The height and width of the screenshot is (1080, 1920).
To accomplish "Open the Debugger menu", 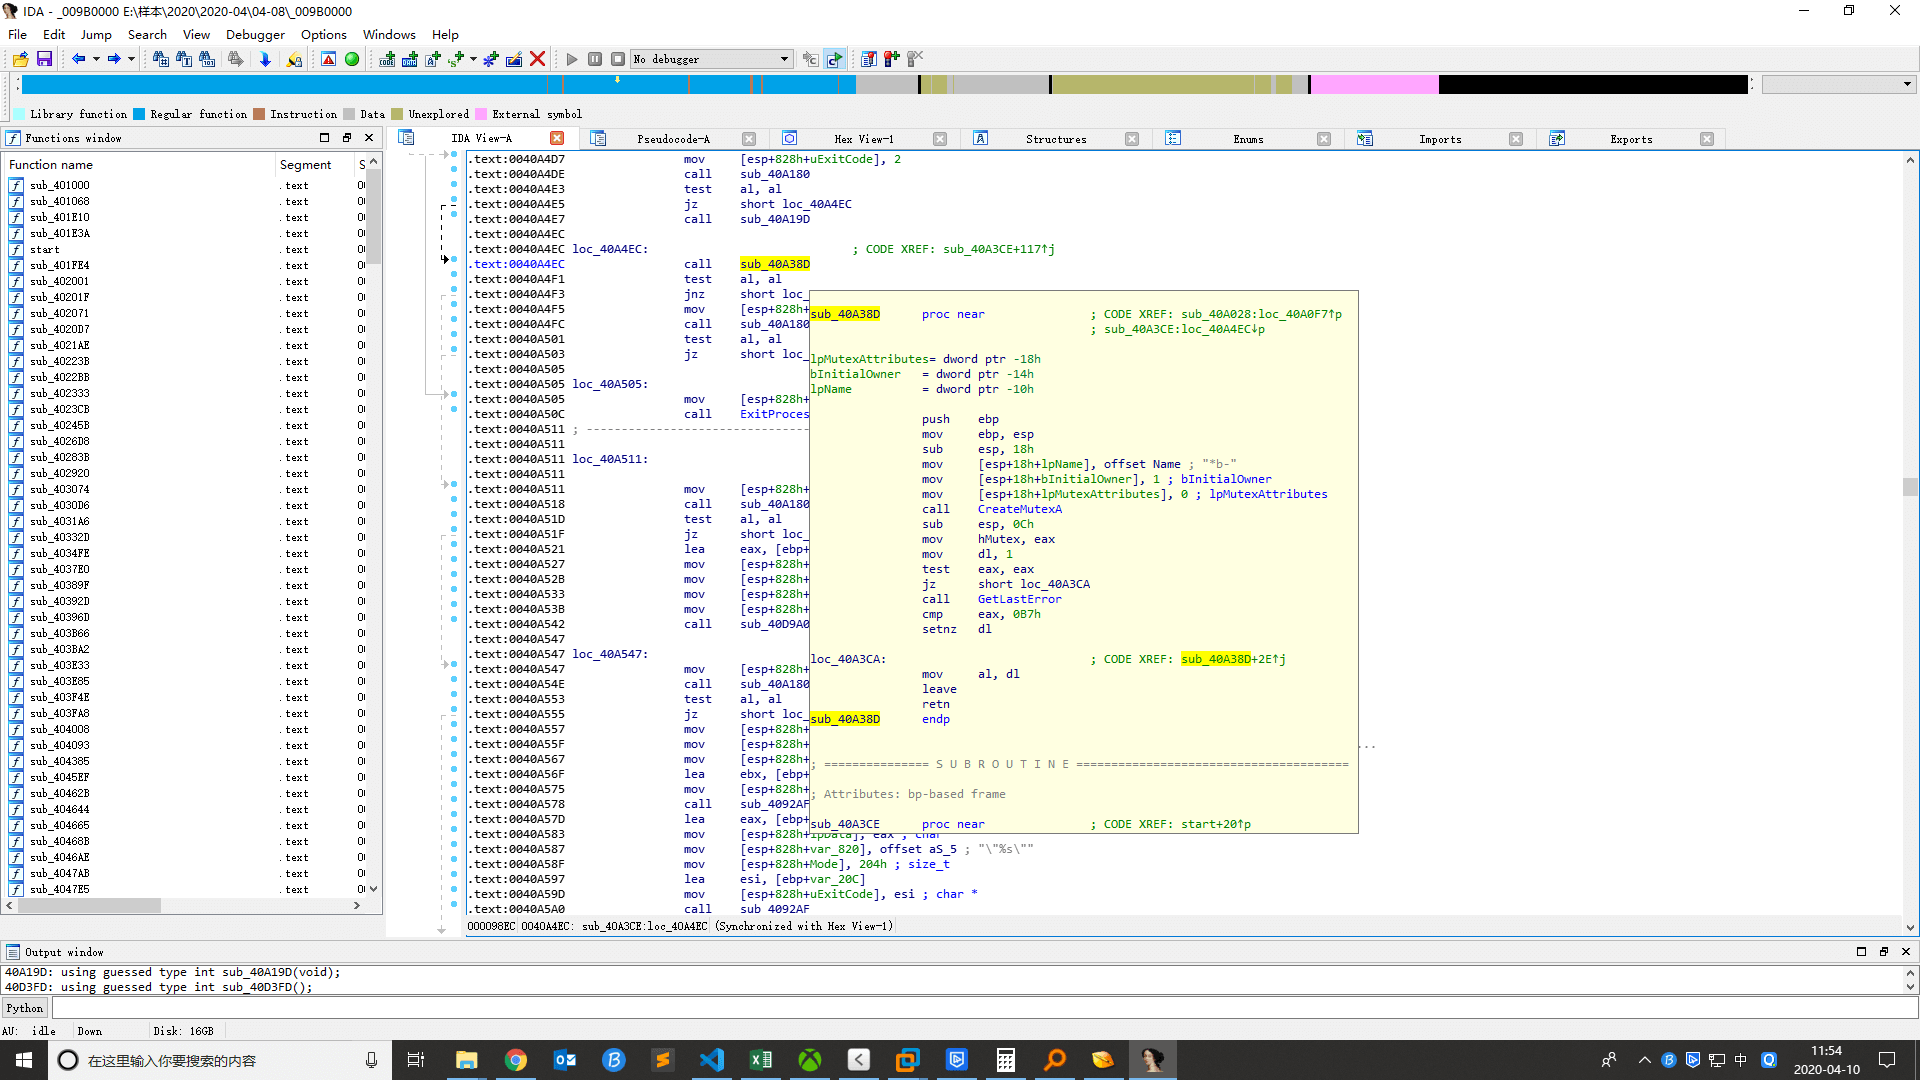I will click(x=255, y=34).
